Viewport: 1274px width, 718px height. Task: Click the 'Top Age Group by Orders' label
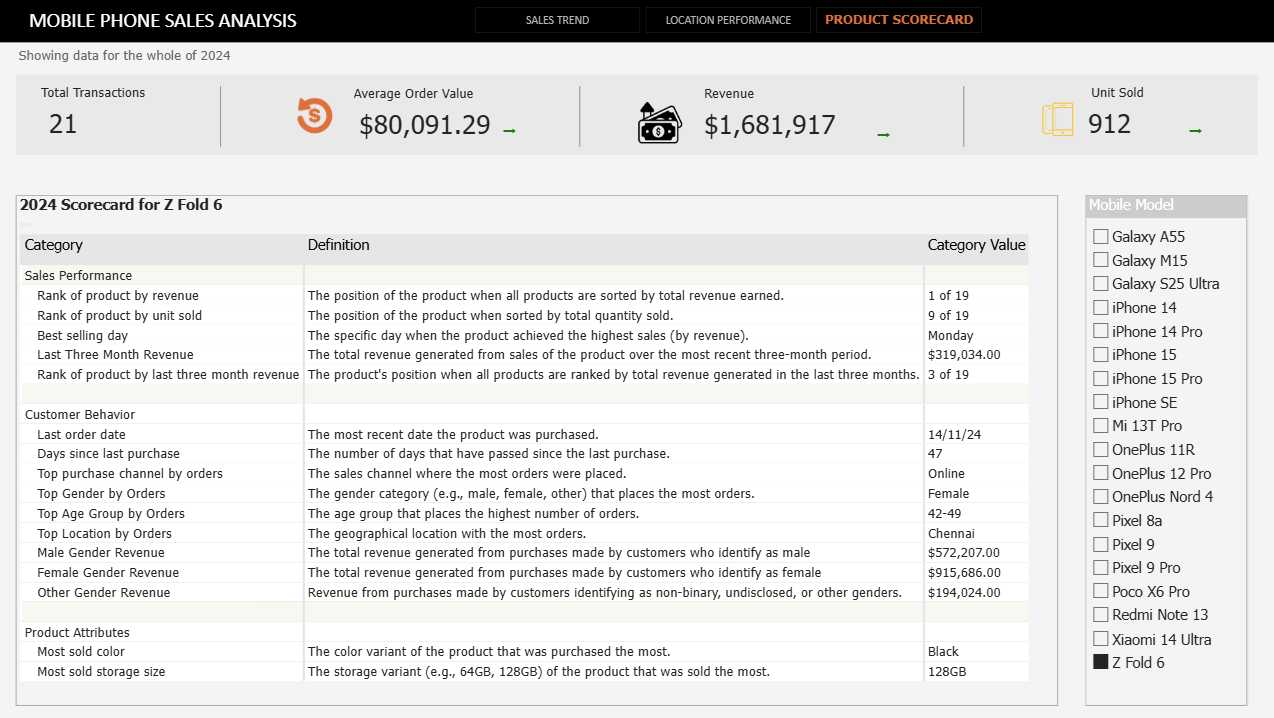click(111, 514)
